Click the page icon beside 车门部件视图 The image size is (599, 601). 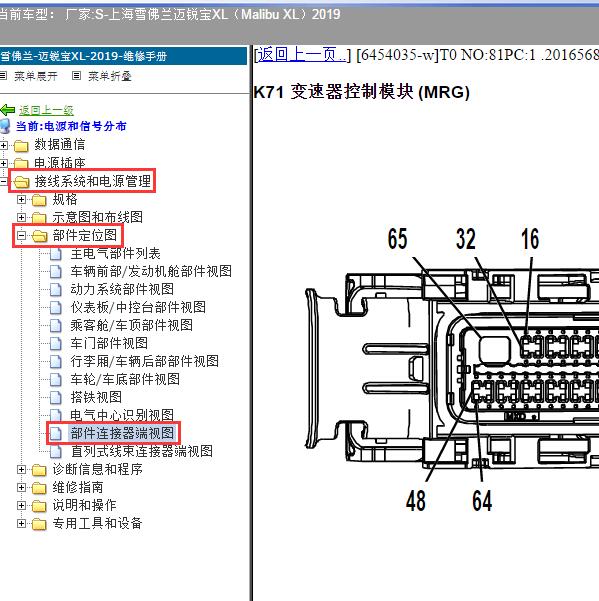tap(56, 343)
